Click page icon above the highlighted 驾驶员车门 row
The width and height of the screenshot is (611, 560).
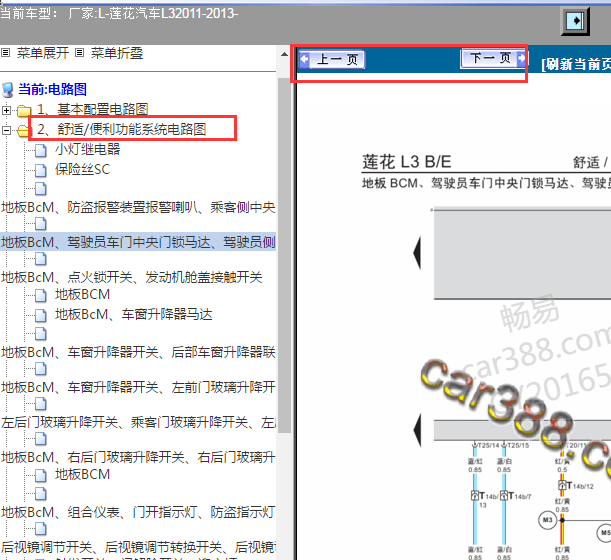(41, 224)
